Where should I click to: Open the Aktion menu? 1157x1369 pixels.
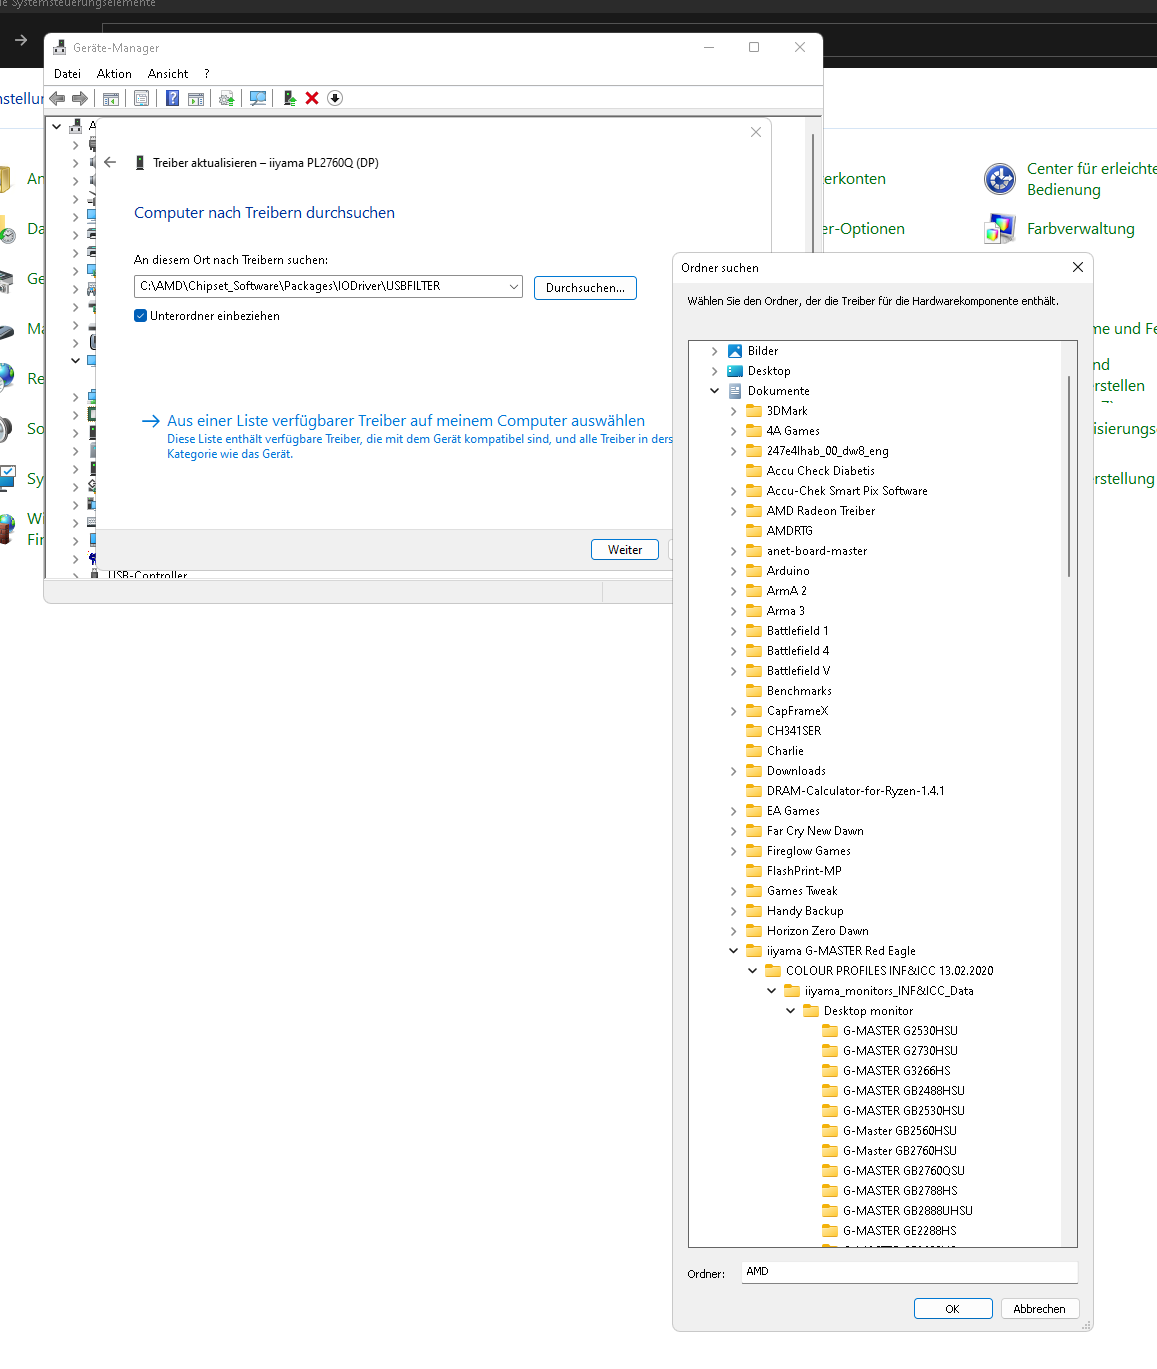pyautogui.click(x=114, y=74)
